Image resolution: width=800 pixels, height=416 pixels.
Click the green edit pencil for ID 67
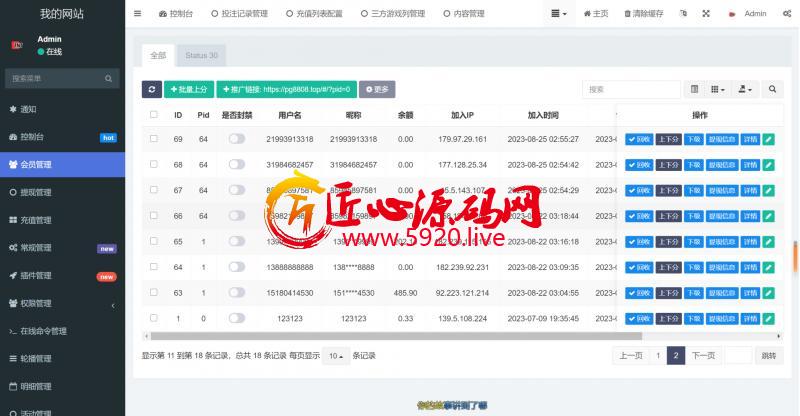[768, 190]
